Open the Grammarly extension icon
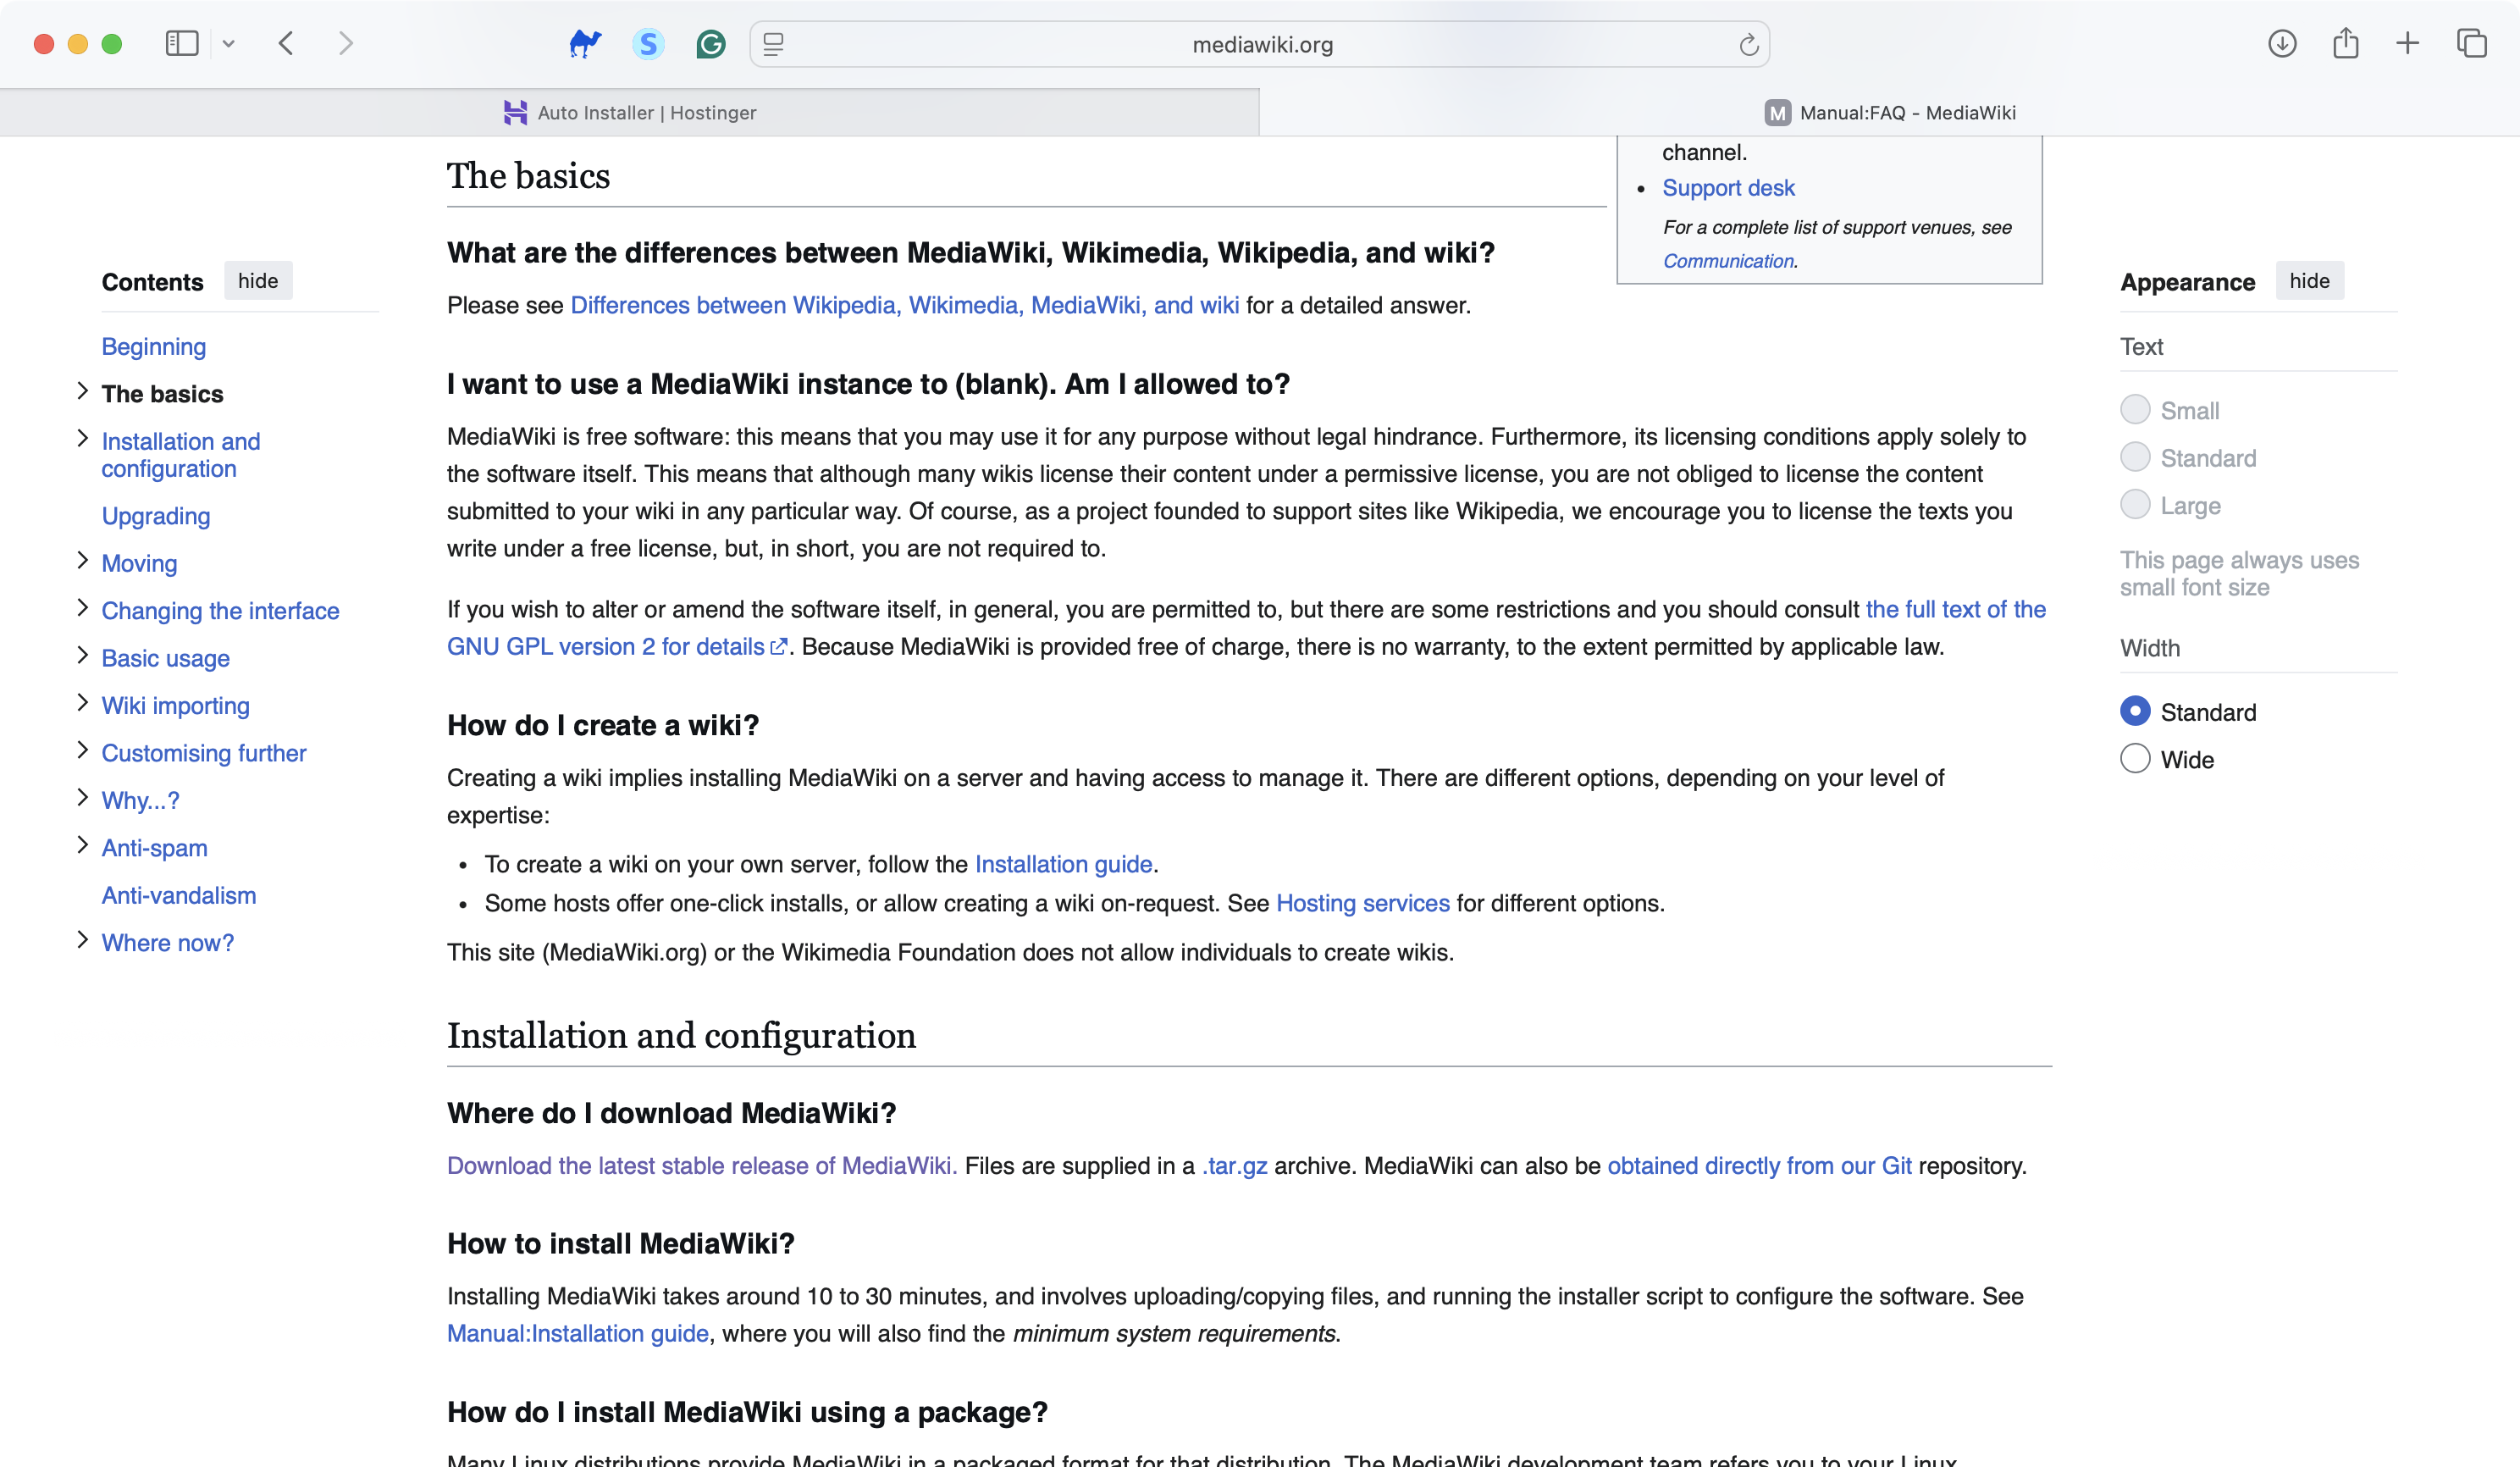Image resolution: width=2520 pixels, height=1467 pixels. coord(710,43)
